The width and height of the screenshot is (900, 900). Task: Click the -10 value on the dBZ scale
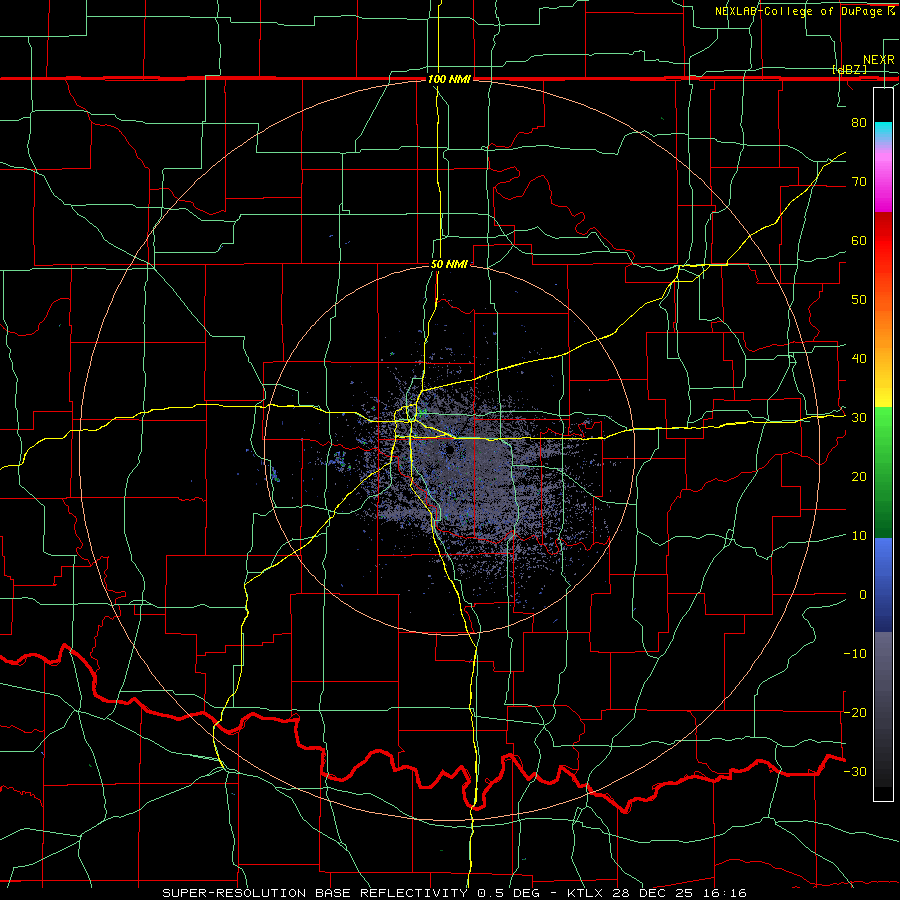(x=855, y=654)
